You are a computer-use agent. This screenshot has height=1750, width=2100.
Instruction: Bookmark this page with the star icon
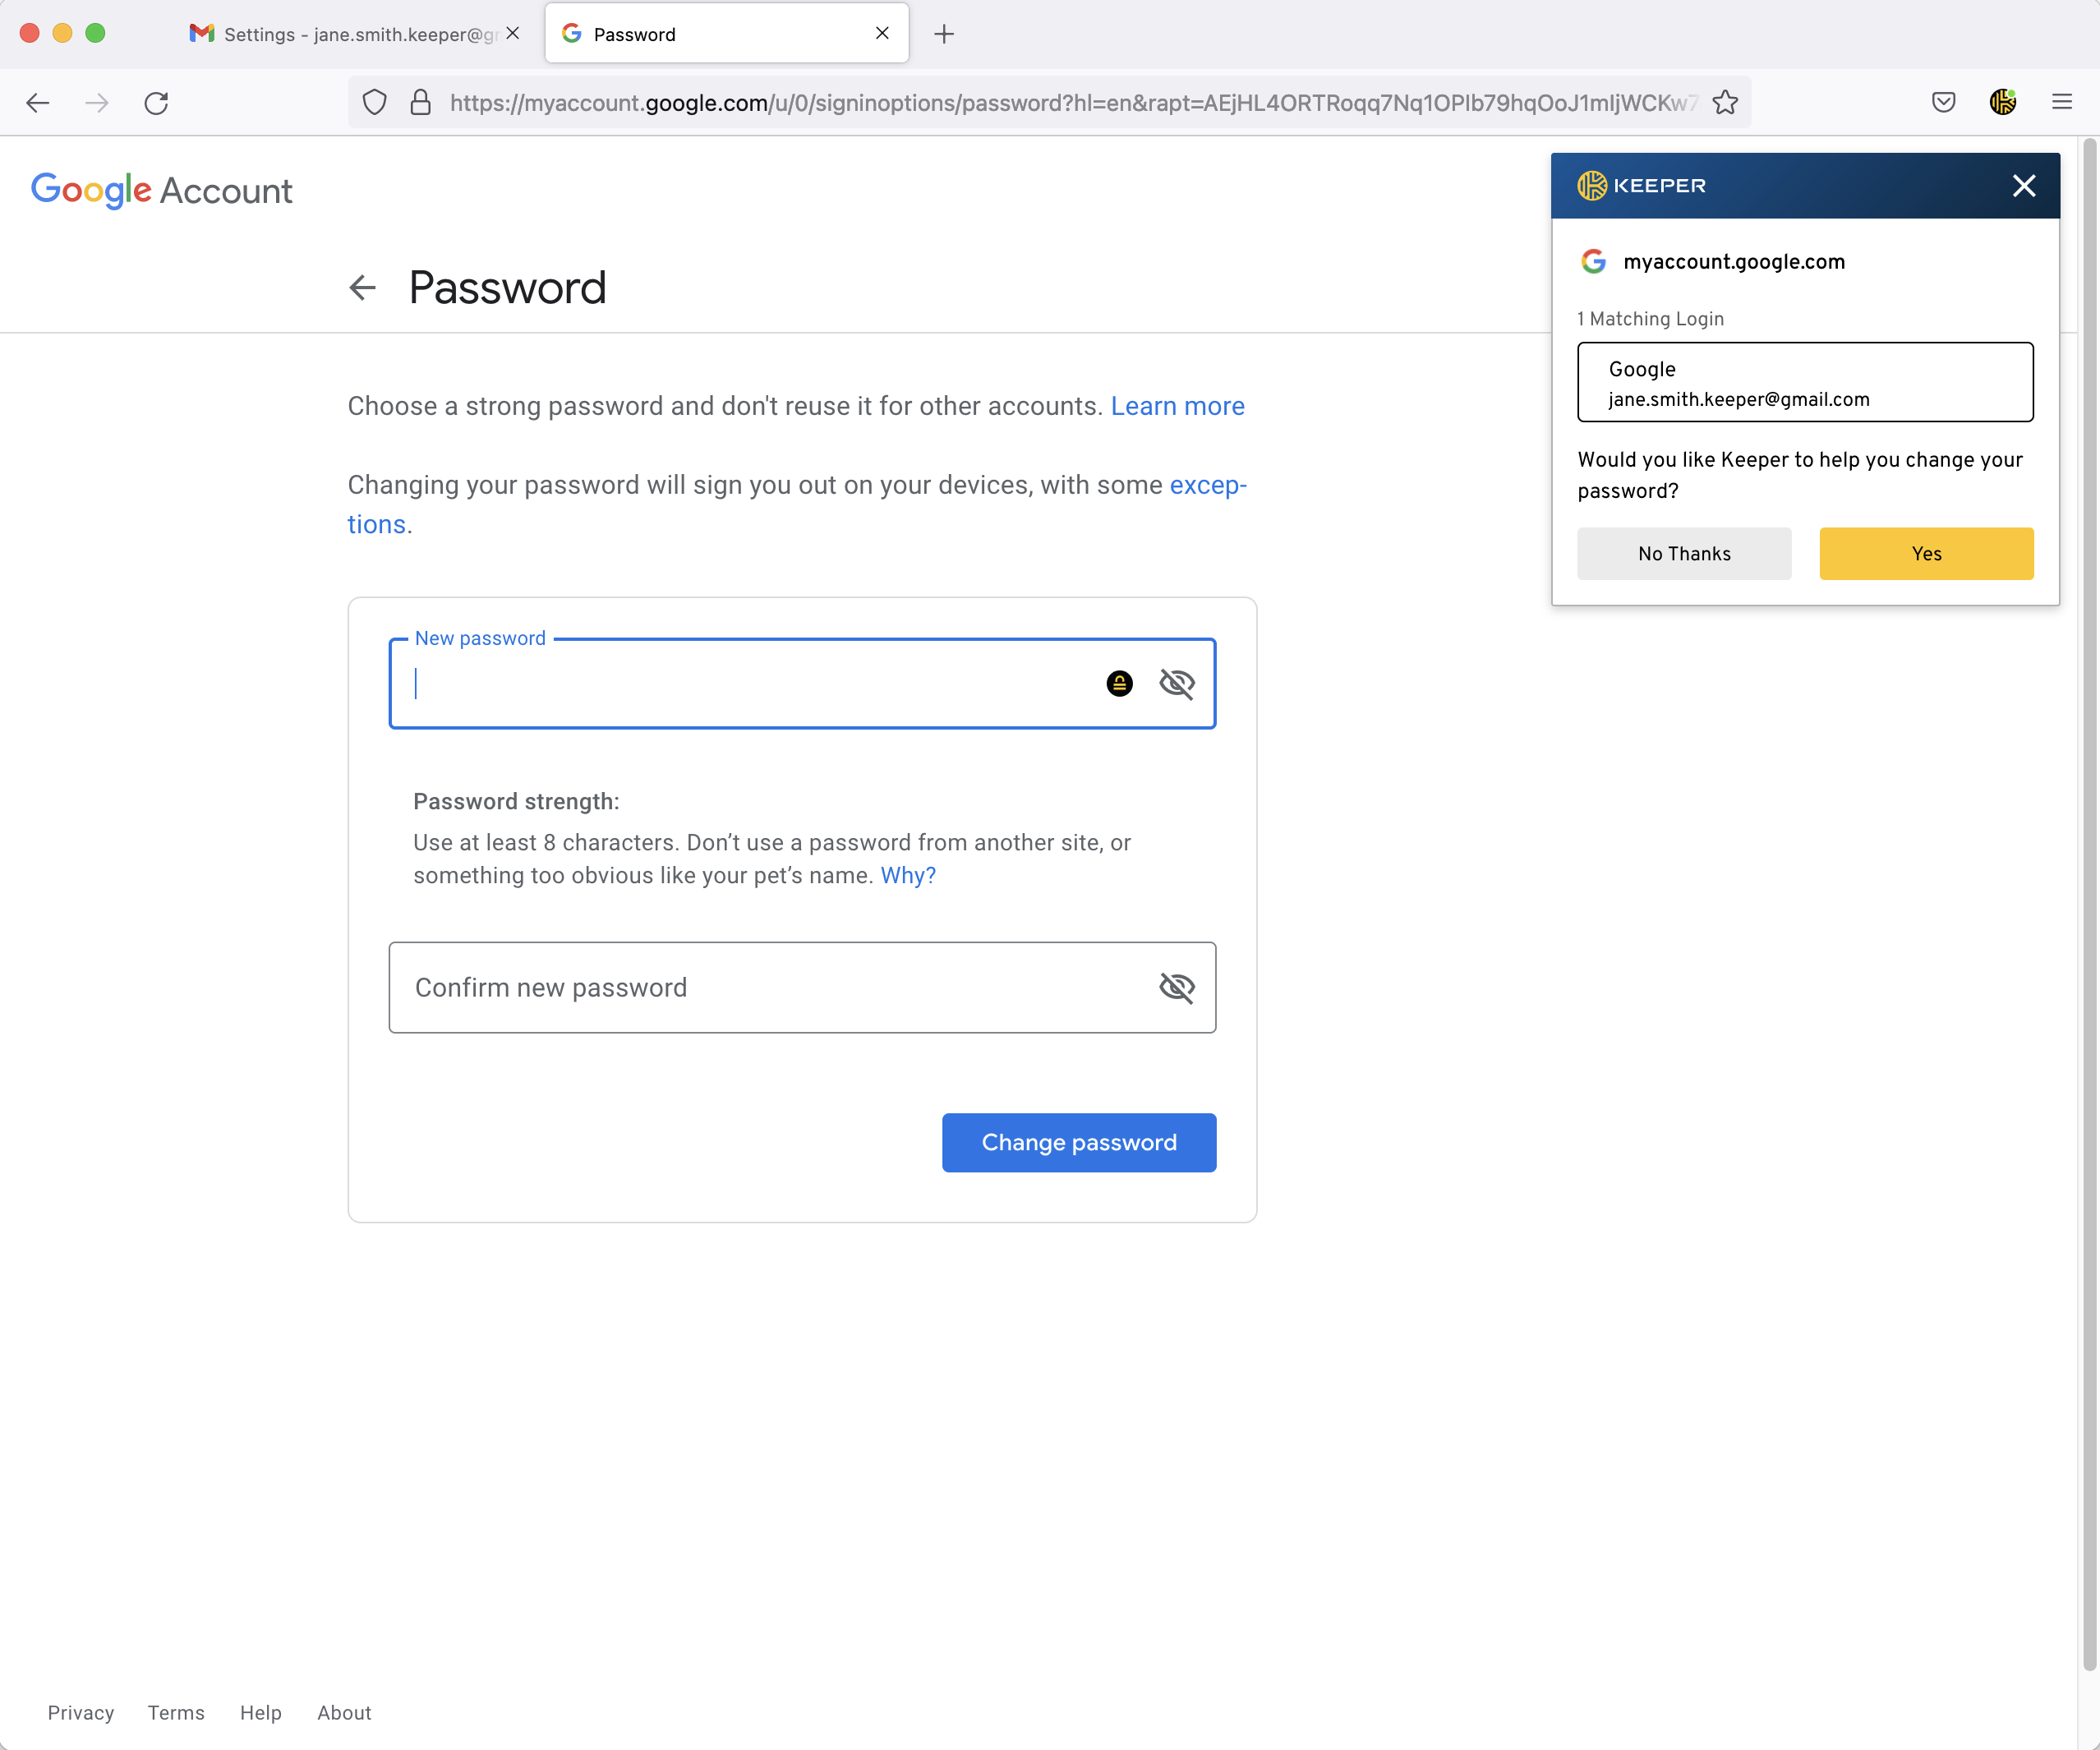coord(1725,102)
